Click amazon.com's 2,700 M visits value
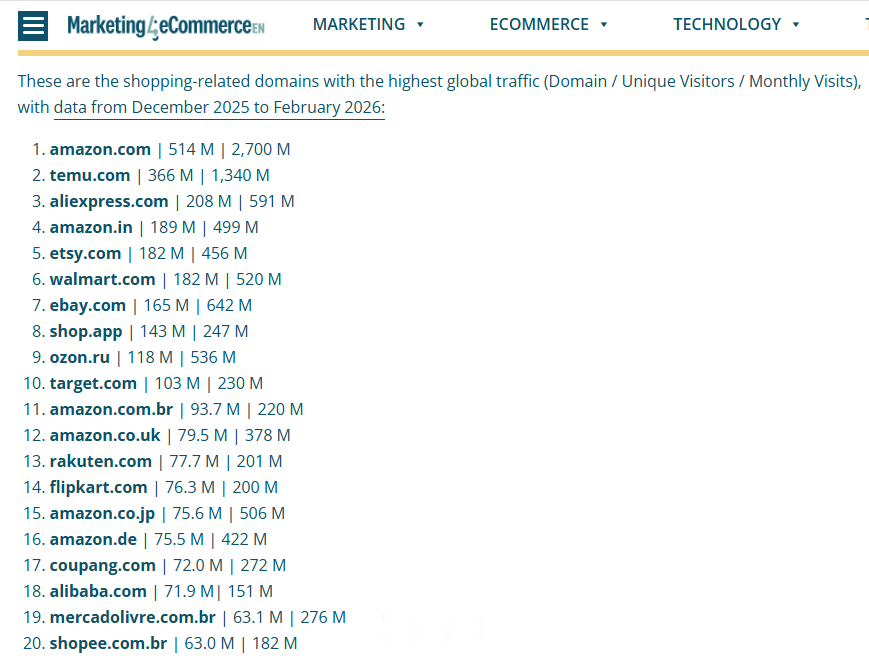869x661 pixels. pos(260,150)
